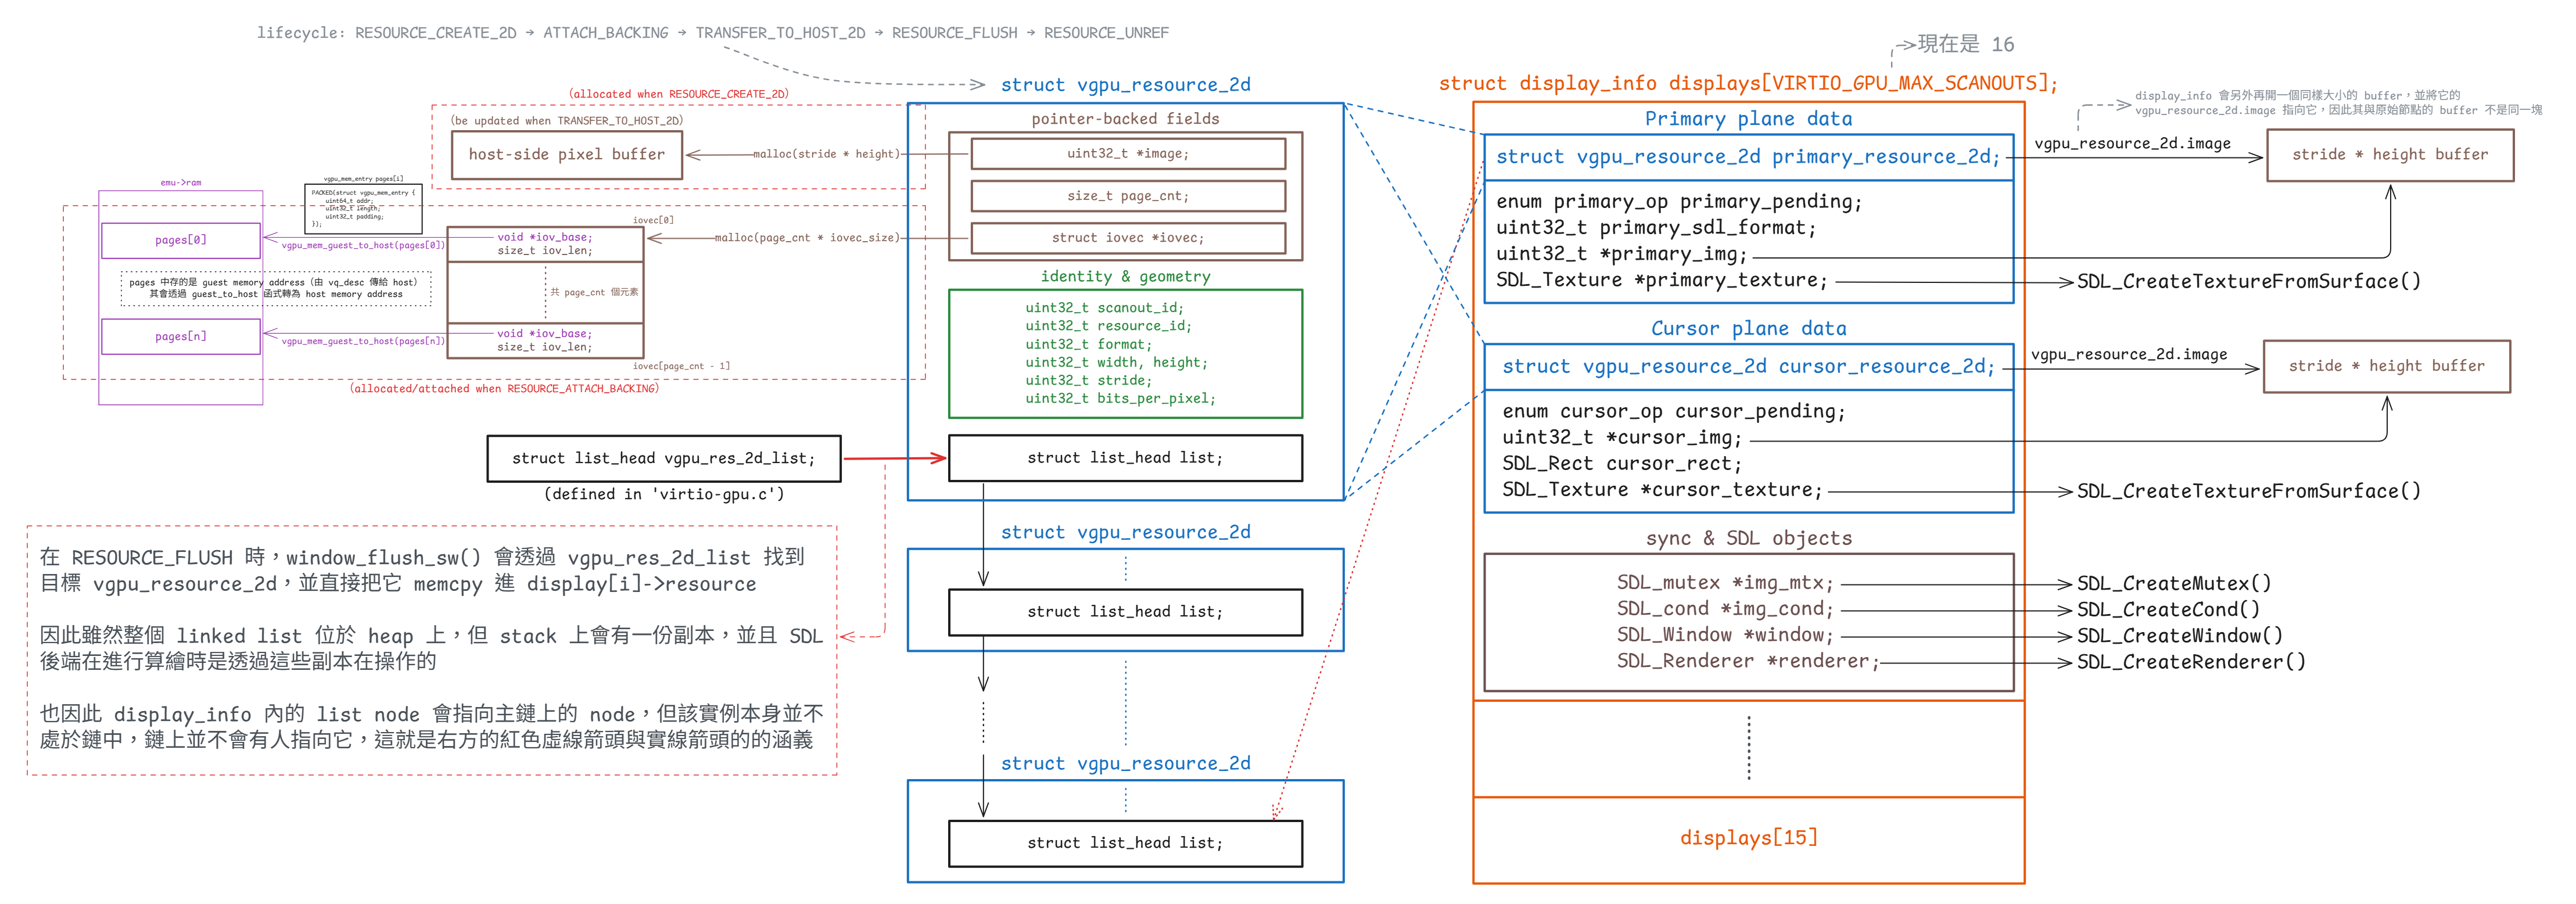The image size is (2576, 904).
Task: Click the lifecycle text at the top
Action: [x=712, y=33]
